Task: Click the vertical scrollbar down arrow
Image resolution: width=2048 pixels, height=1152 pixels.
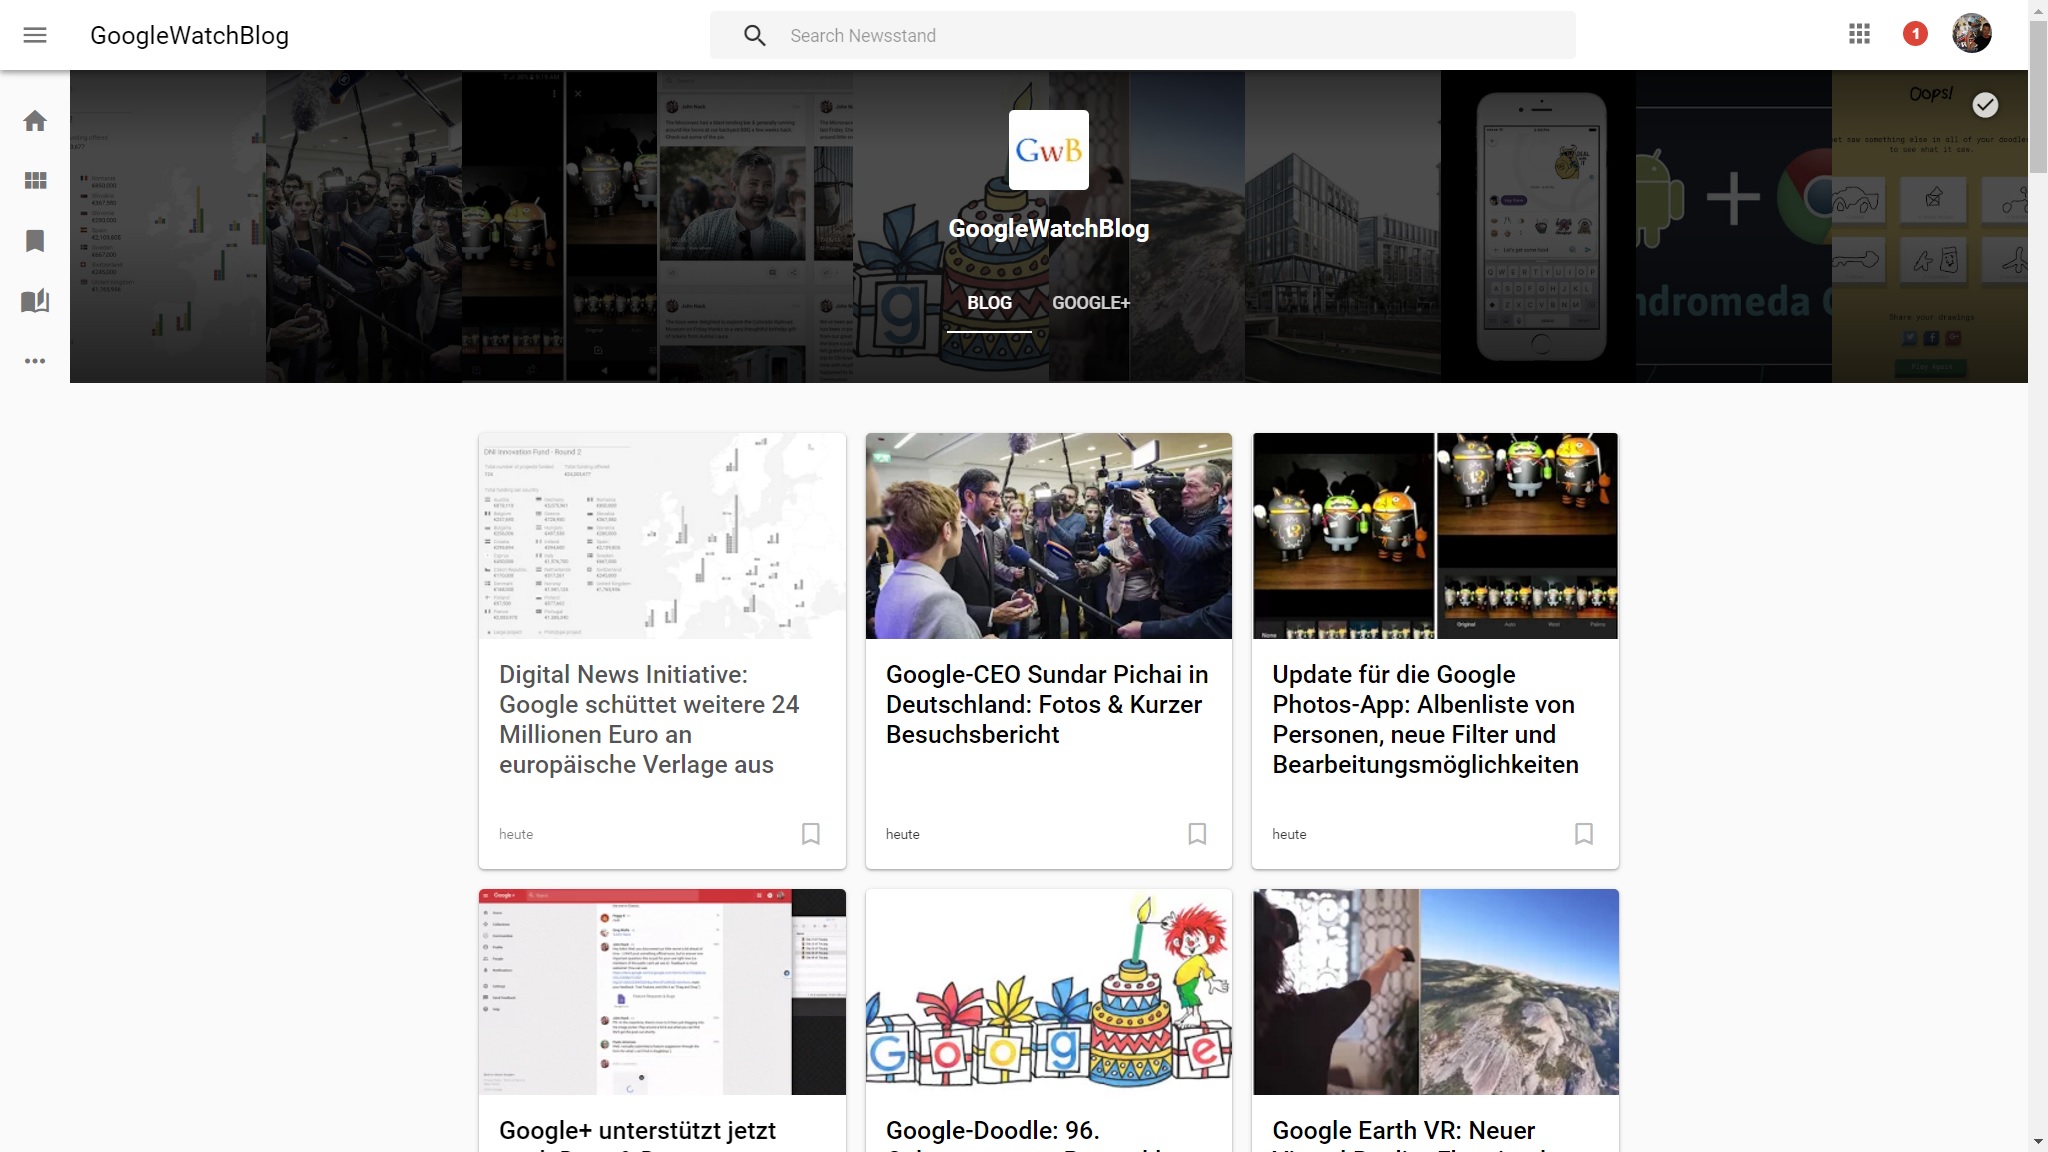Action: 2037,1141
